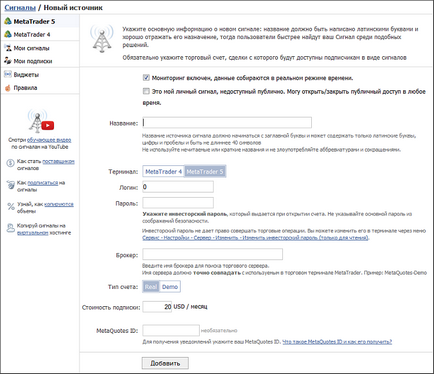
Task: Click the Мои сигналы icon
Action: (8, 48)
